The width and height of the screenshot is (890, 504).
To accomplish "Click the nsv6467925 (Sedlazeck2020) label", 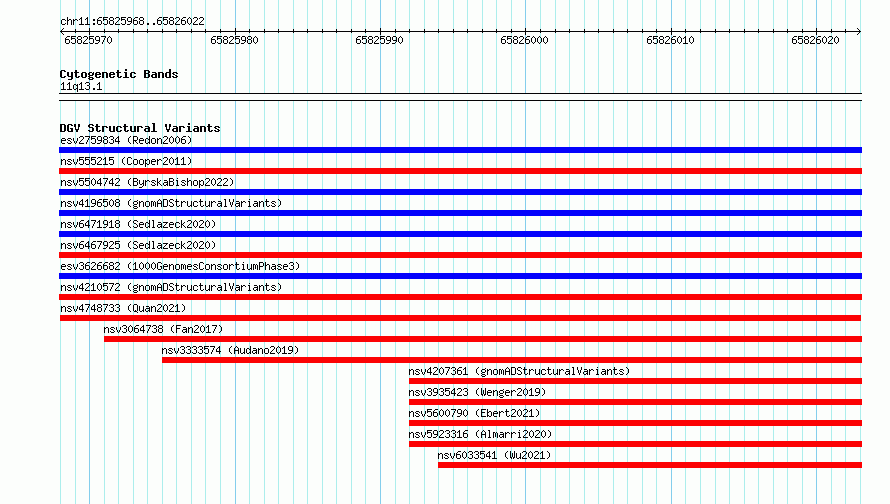I will (138, 245).
